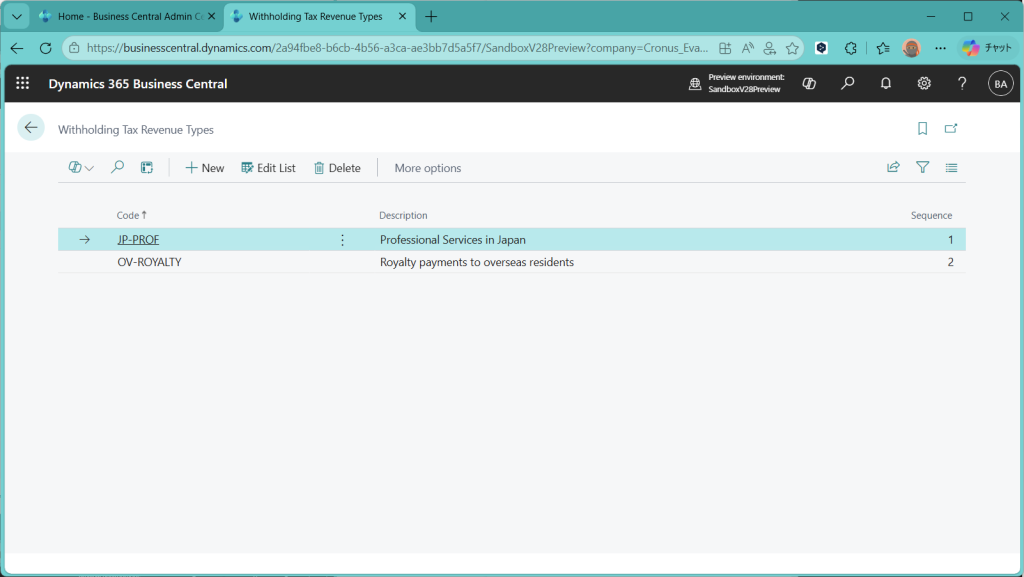
Task: Switch to Business Central Admin Center tab
Action: click(x=120, y=17)
